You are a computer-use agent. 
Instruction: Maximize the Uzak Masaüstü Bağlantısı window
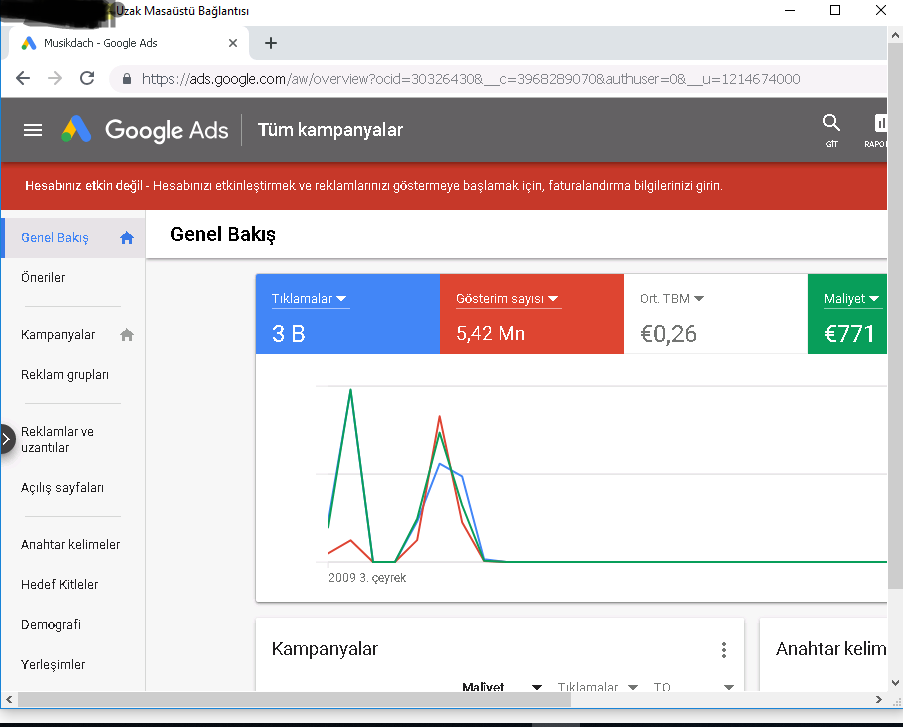[835, 10]
